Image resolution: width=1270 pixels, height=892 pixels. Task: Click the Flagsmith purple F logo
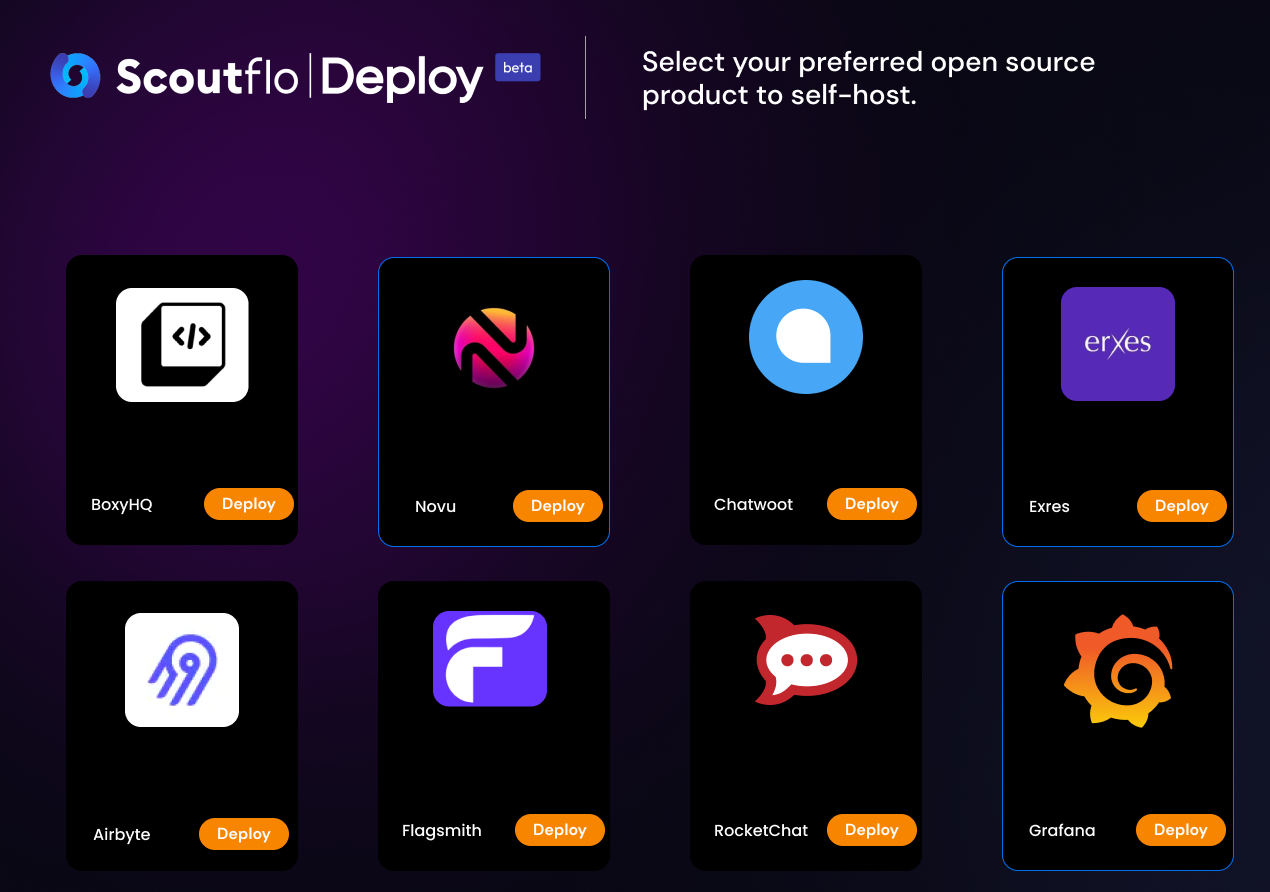(x=490, y=659)
